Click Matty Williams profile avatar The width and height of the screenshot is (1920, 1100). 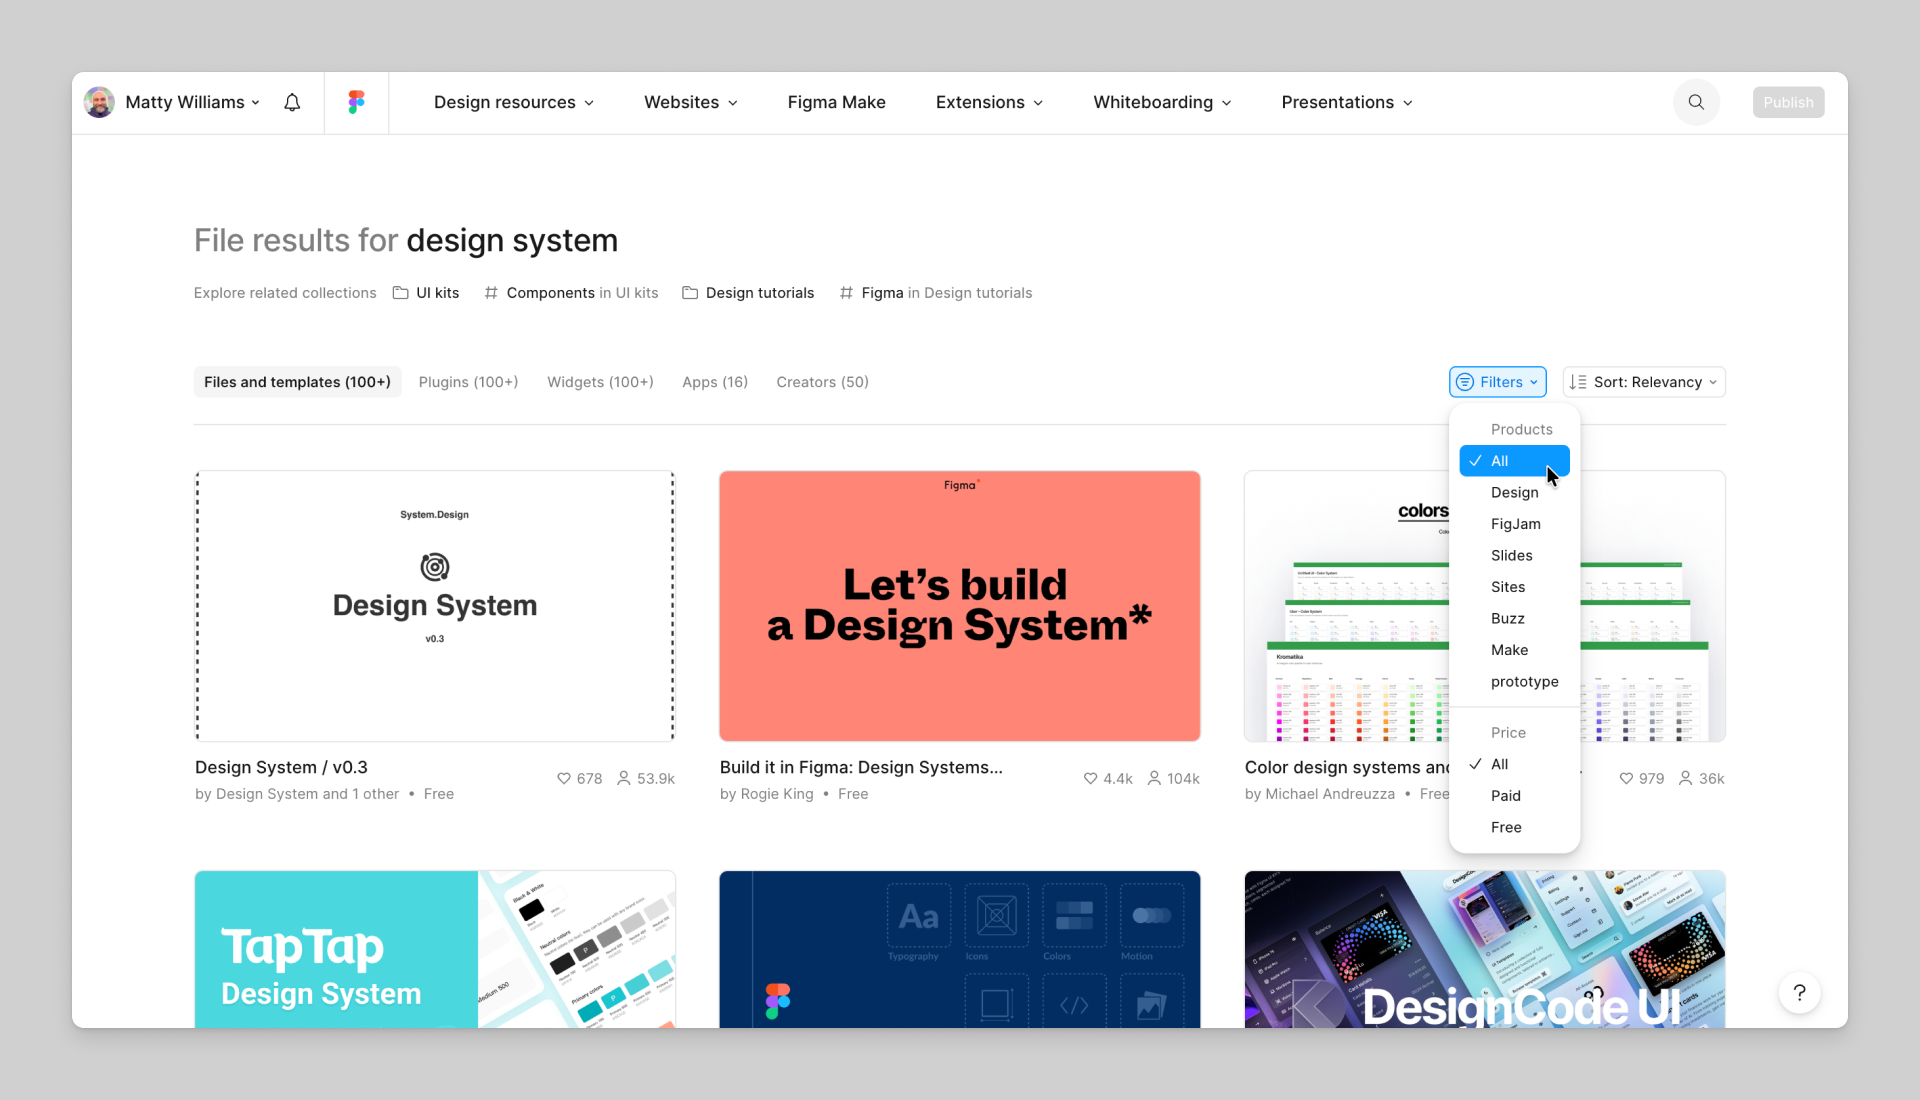pyautogui.click(x=99, y=102)
